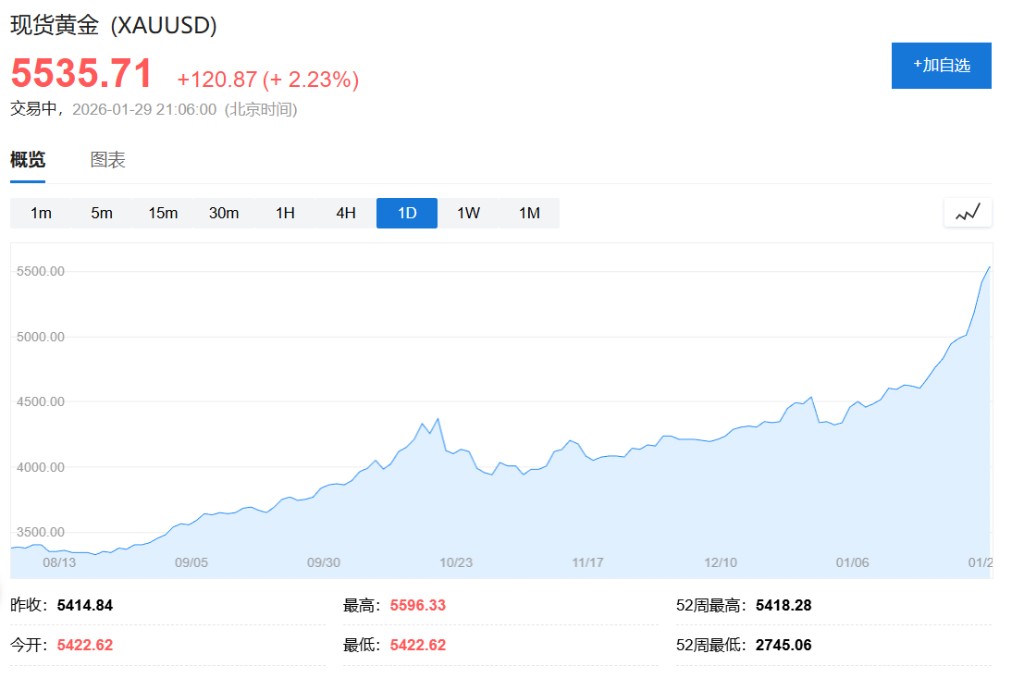The image size is (1024, 675).
Task: Show the 1M monthly chart
Action: 529,213
